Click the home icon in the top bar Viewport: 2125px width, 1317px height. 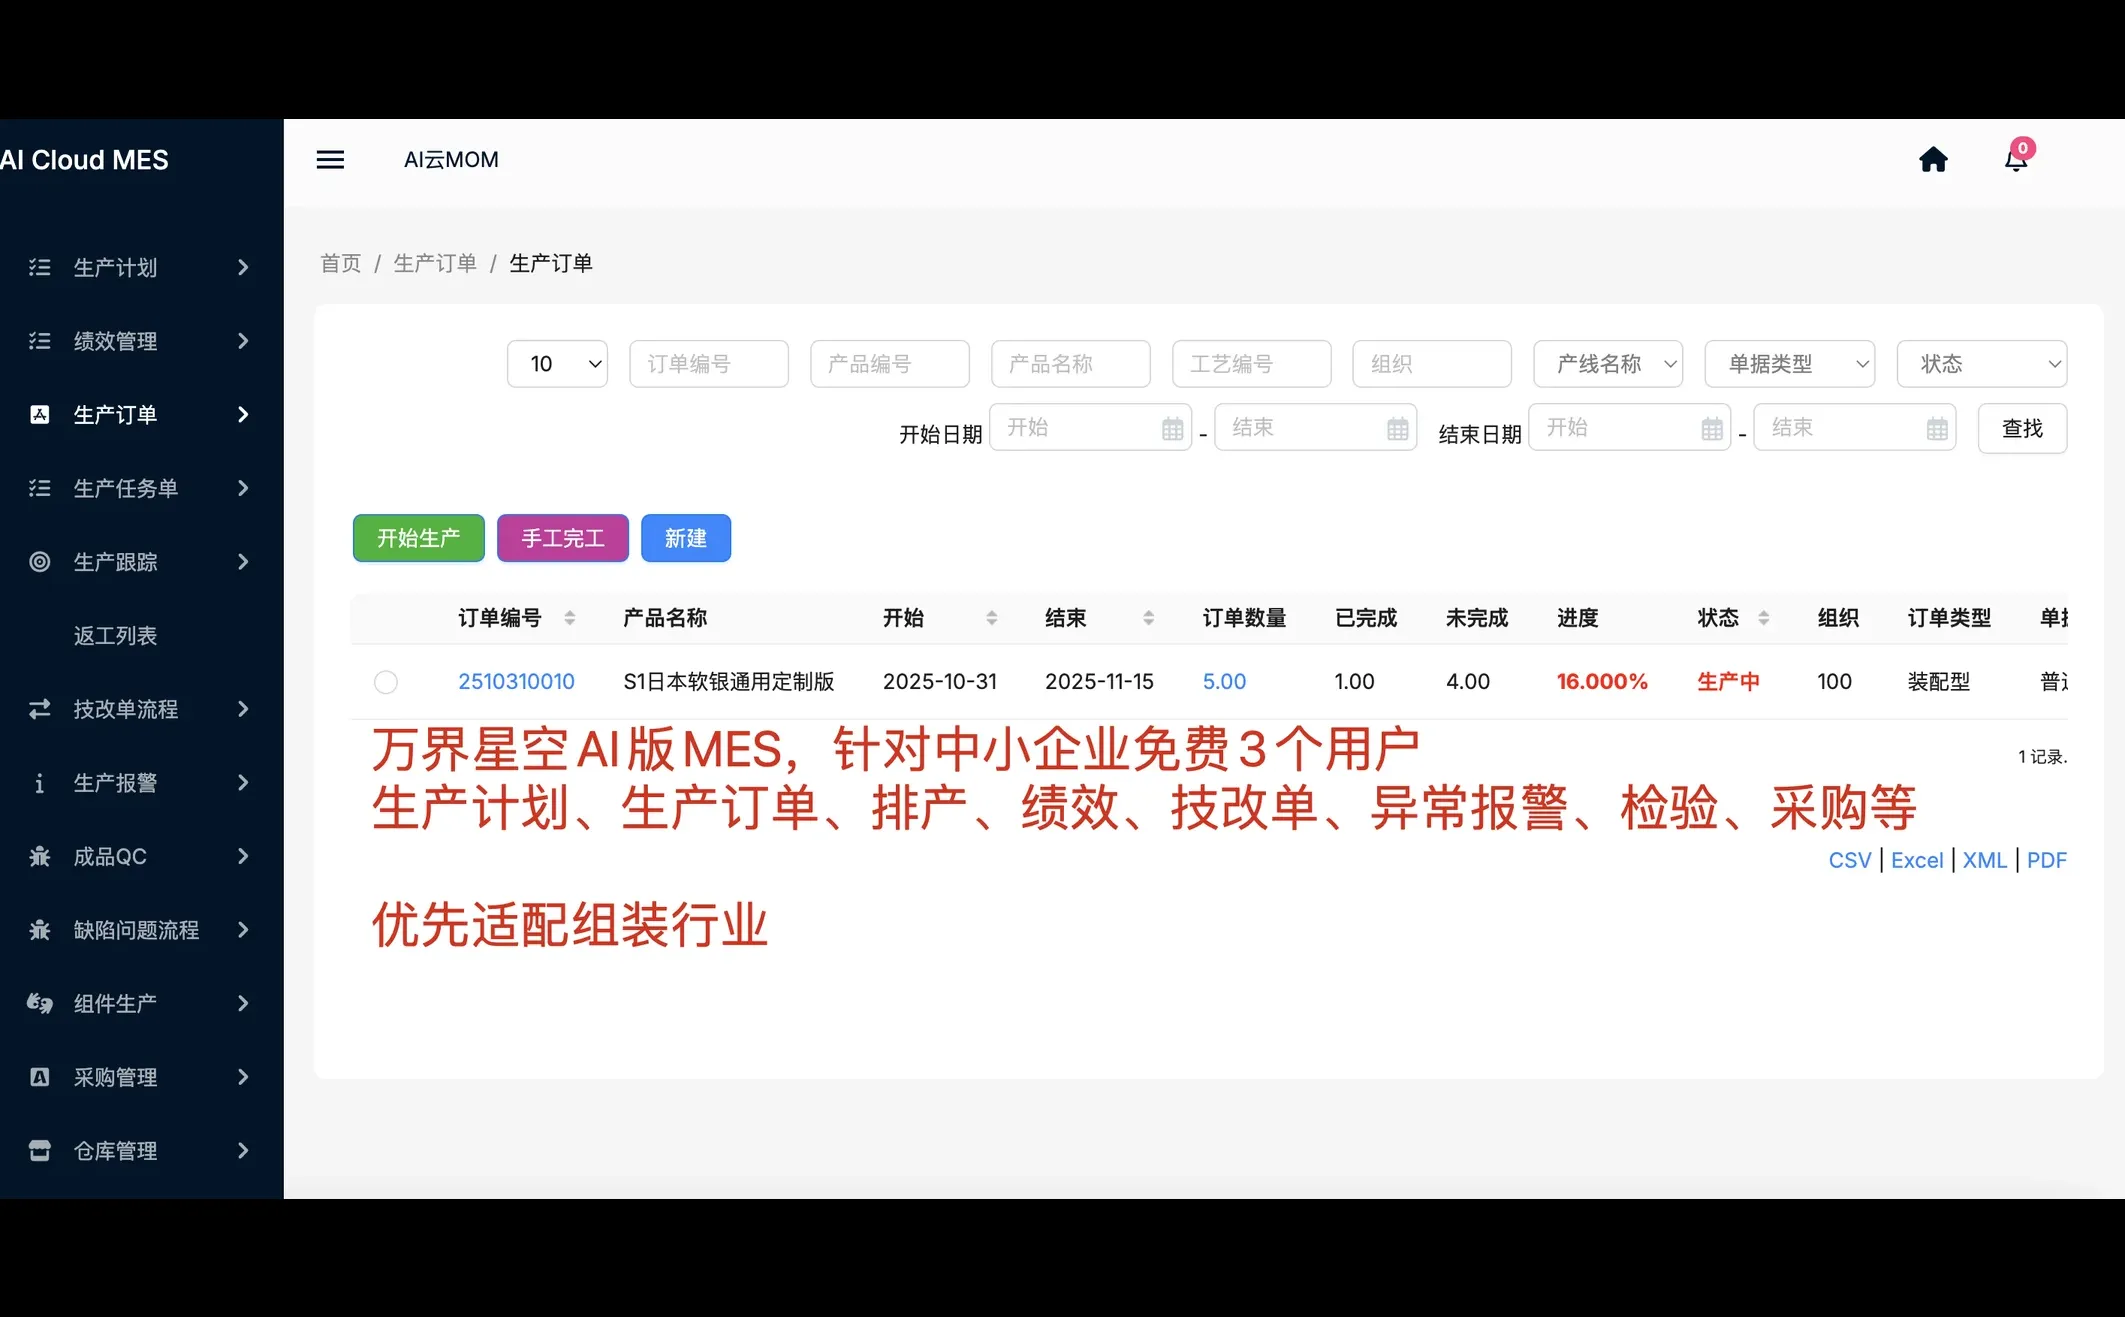click(1933, 159)
